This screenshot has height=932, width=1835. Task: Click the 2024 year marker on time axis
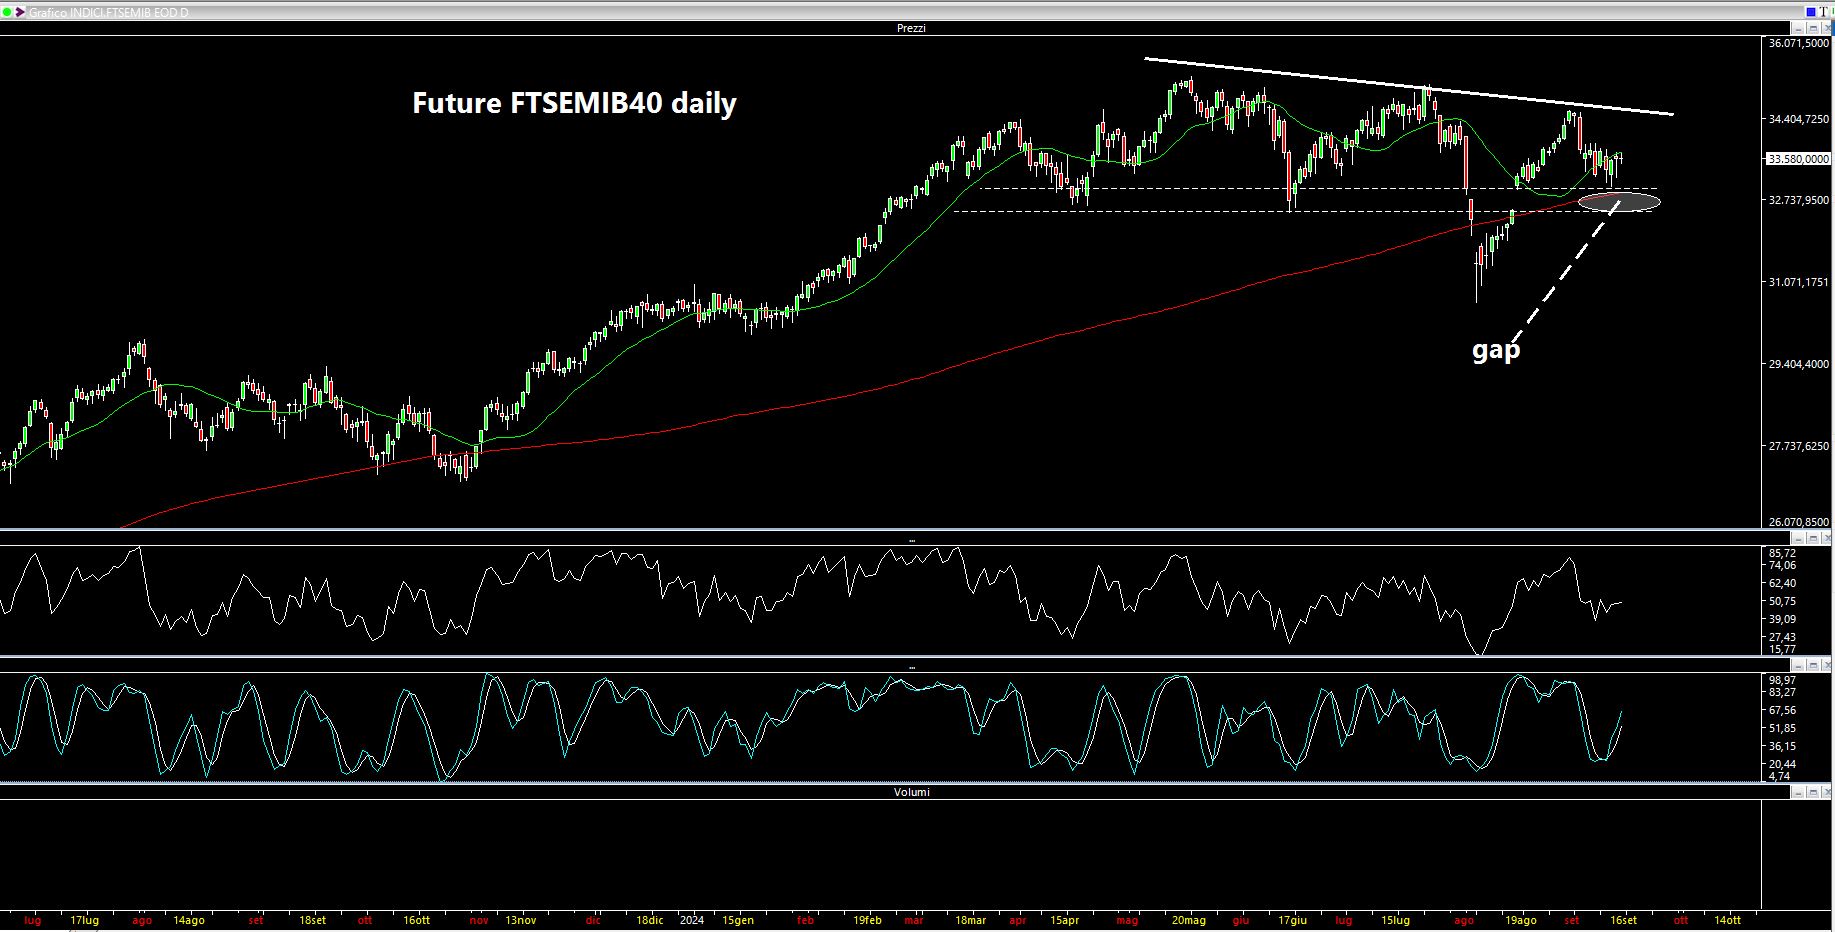(x=691, y=920)
